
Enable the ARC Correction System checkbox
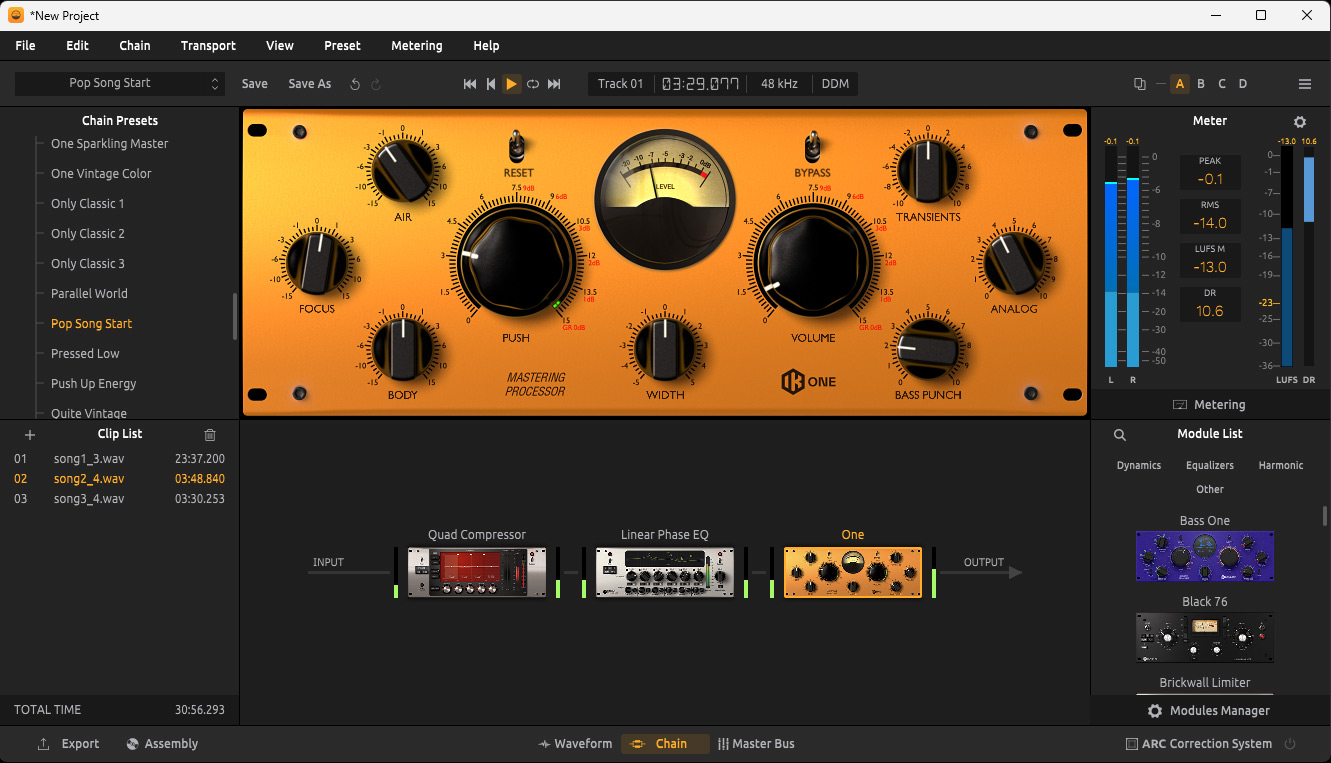(x=1132, y=744)
